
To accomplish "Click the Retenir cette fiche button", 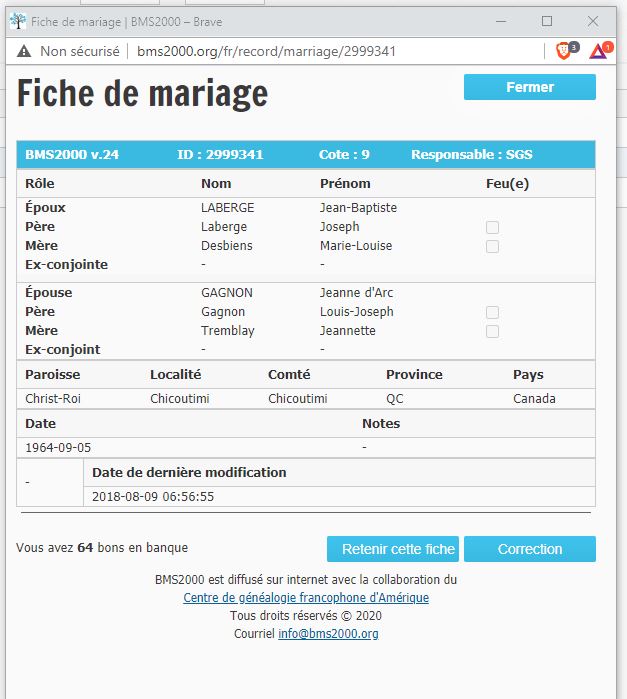I will tap(393, 549).
